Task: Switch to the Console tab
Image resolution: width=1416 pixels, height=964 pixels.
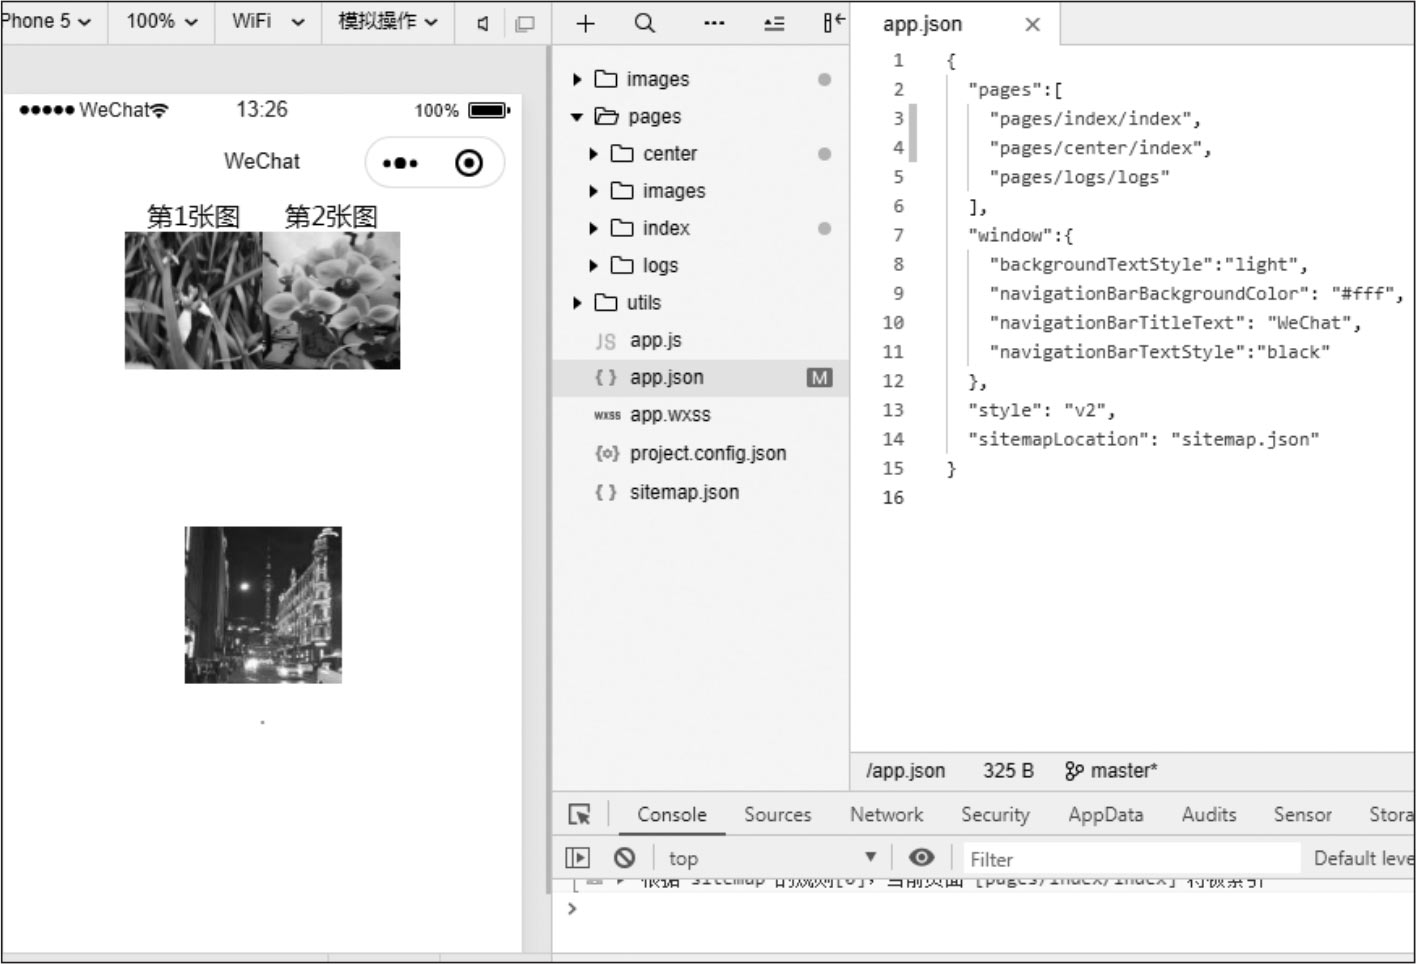Action: [672, 815]
